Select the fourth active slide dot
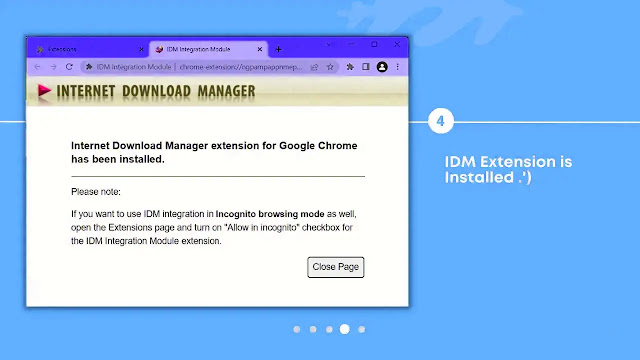This screenshot has width=640, height=360. click(x=345, y=329)
